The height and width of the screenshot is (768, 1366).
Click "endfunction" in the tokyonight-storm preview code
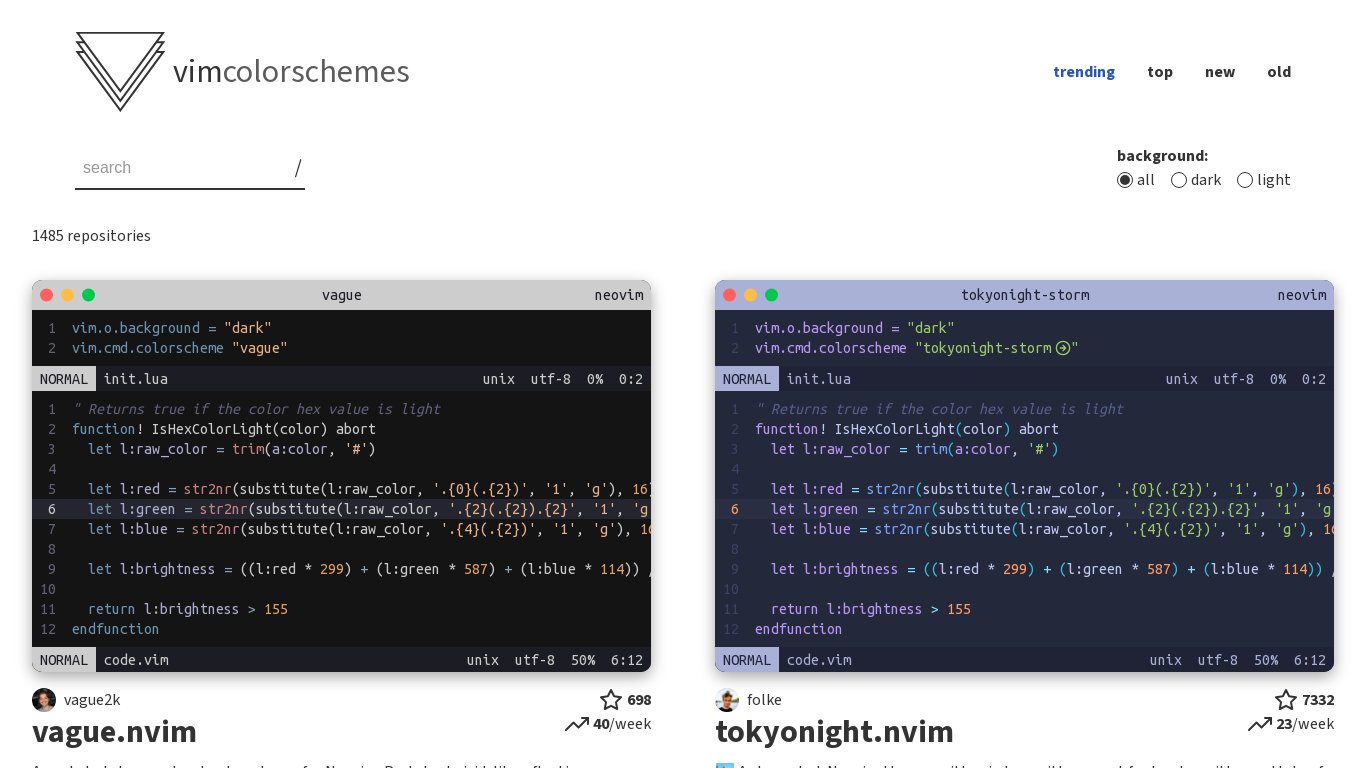click(x=798, y=629)
